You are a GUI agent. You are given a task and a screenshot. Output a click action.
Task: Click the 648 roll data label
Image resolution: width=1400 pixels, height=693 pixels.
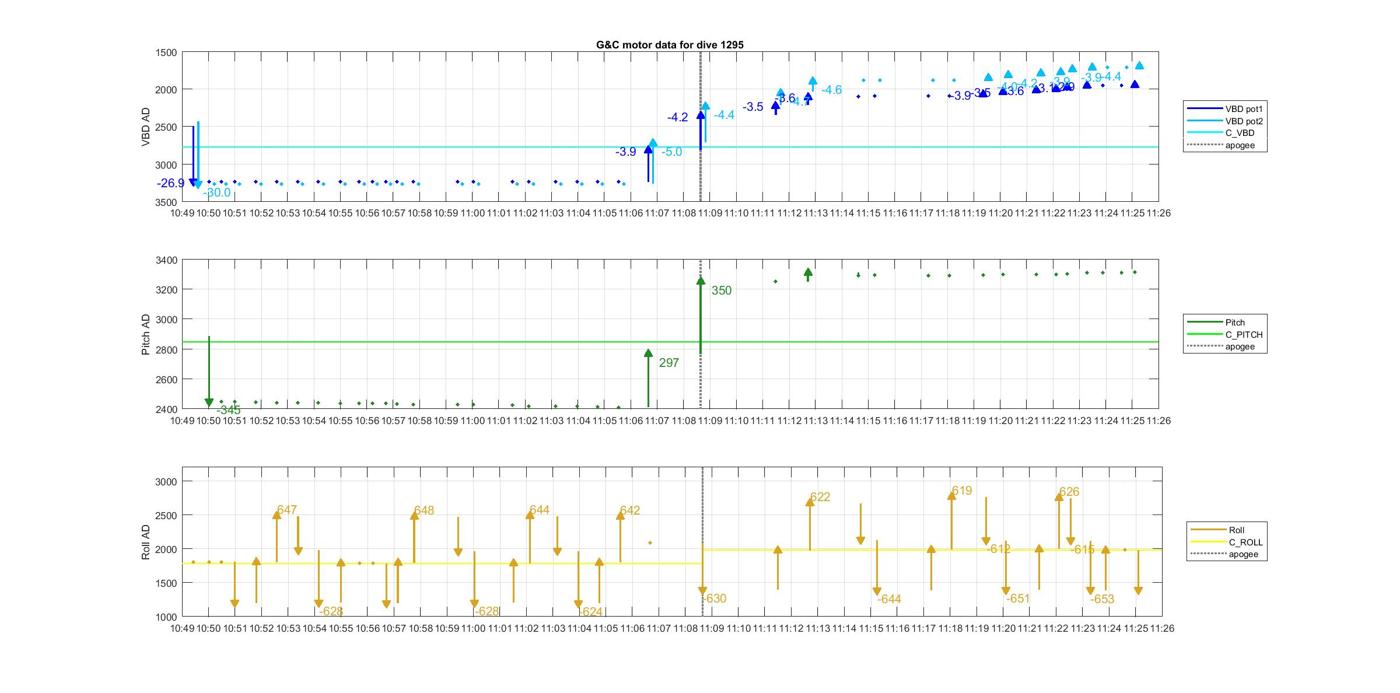424,511
